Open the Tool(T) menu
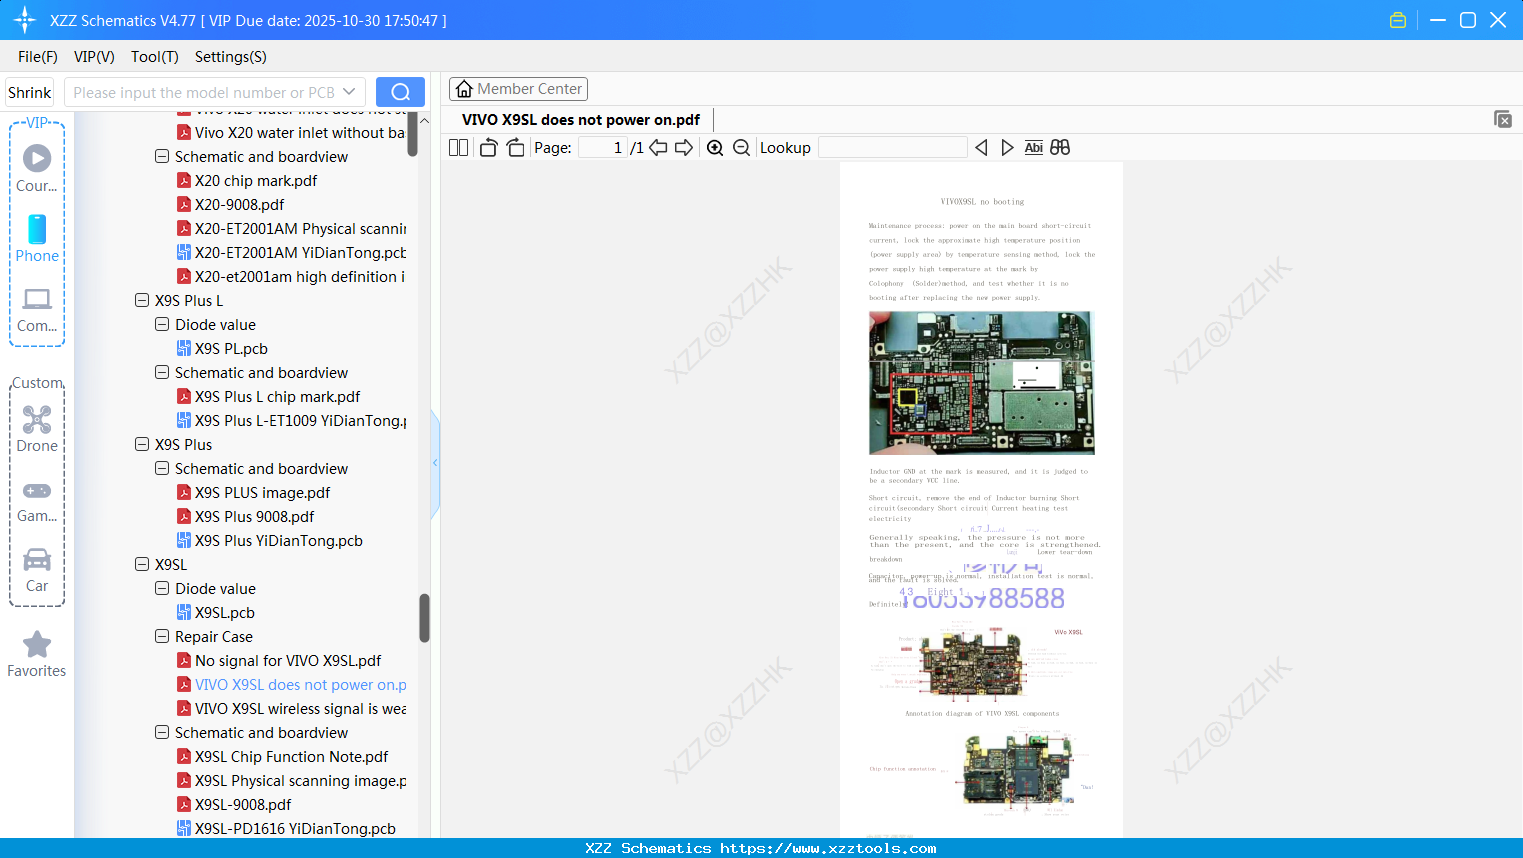The width and height of the screenshot is (1523, 858). coord(155,57)
